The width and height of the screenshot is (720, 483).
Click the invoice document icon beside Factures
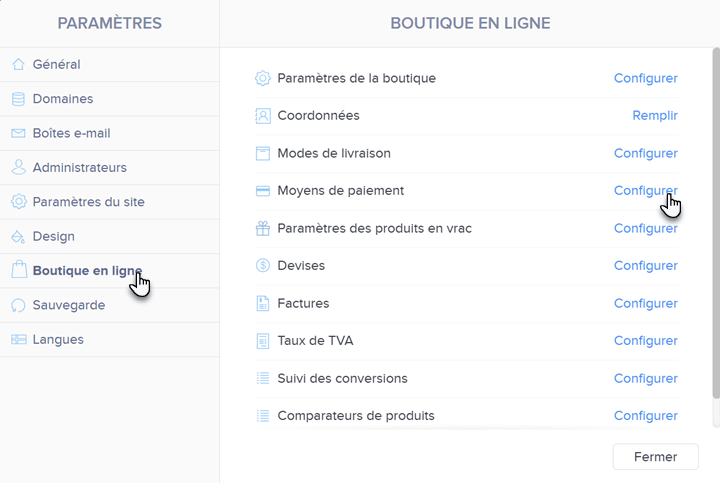(x=263, y=303)
